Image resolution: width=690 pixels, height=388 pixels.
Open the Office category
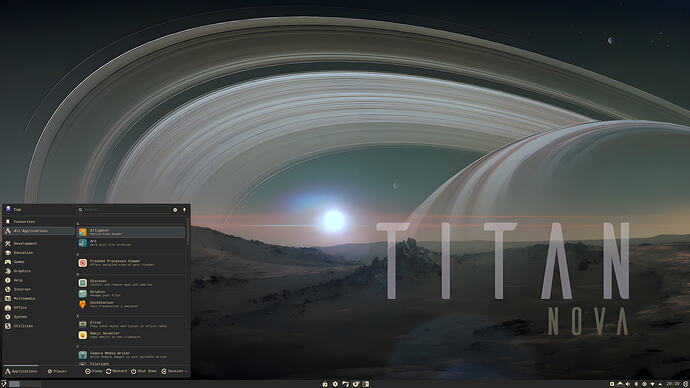pos(39,307)
